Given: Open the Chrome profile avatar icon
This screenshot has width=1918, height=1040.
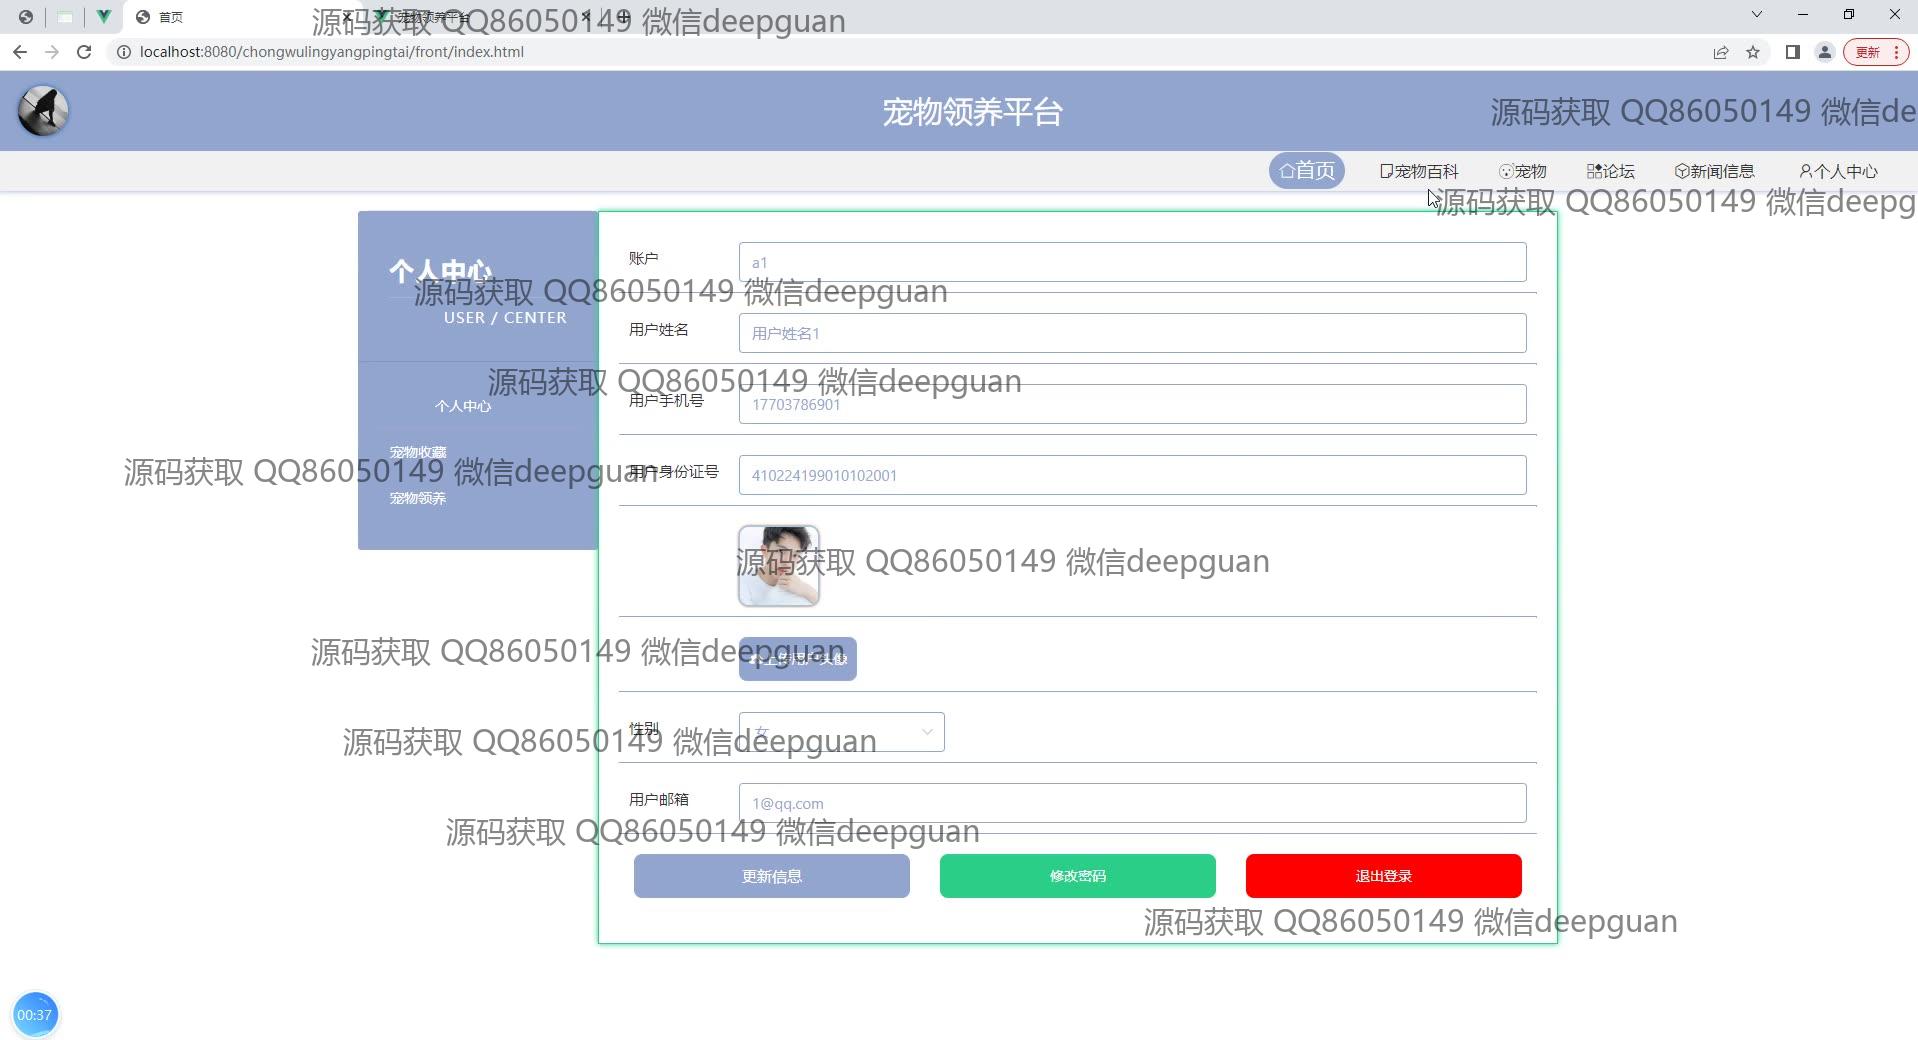Looking at the screenshot, I should 1824,52.
